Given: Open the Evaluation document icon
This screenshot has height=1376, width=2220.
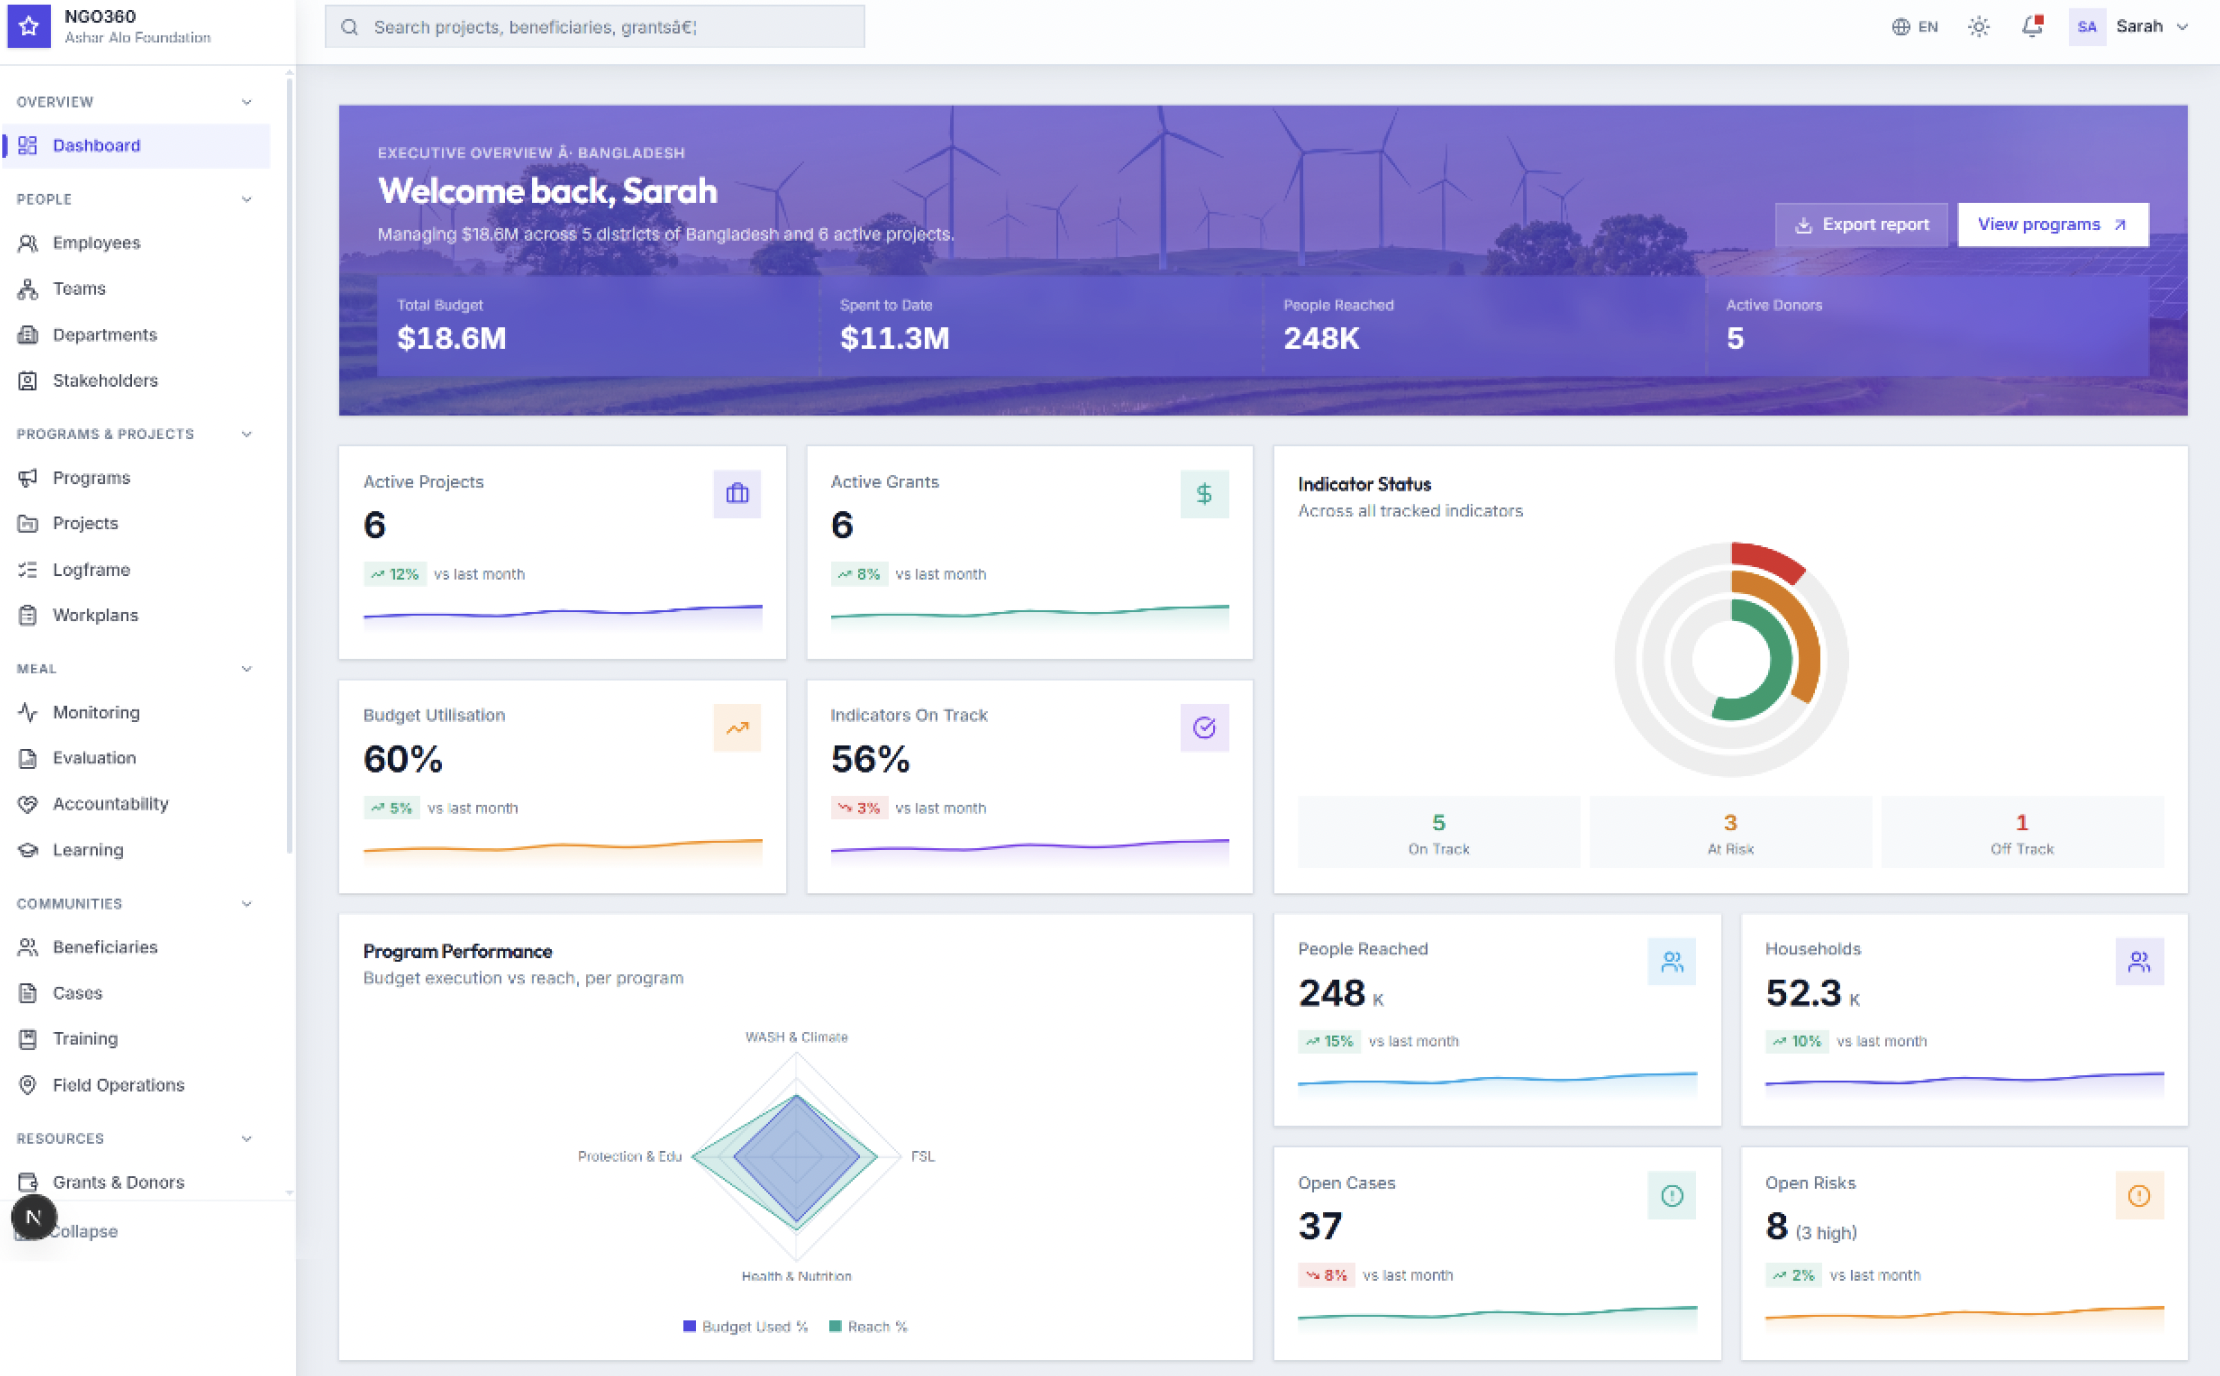Looking at the screenshot, I should [28, 758].
